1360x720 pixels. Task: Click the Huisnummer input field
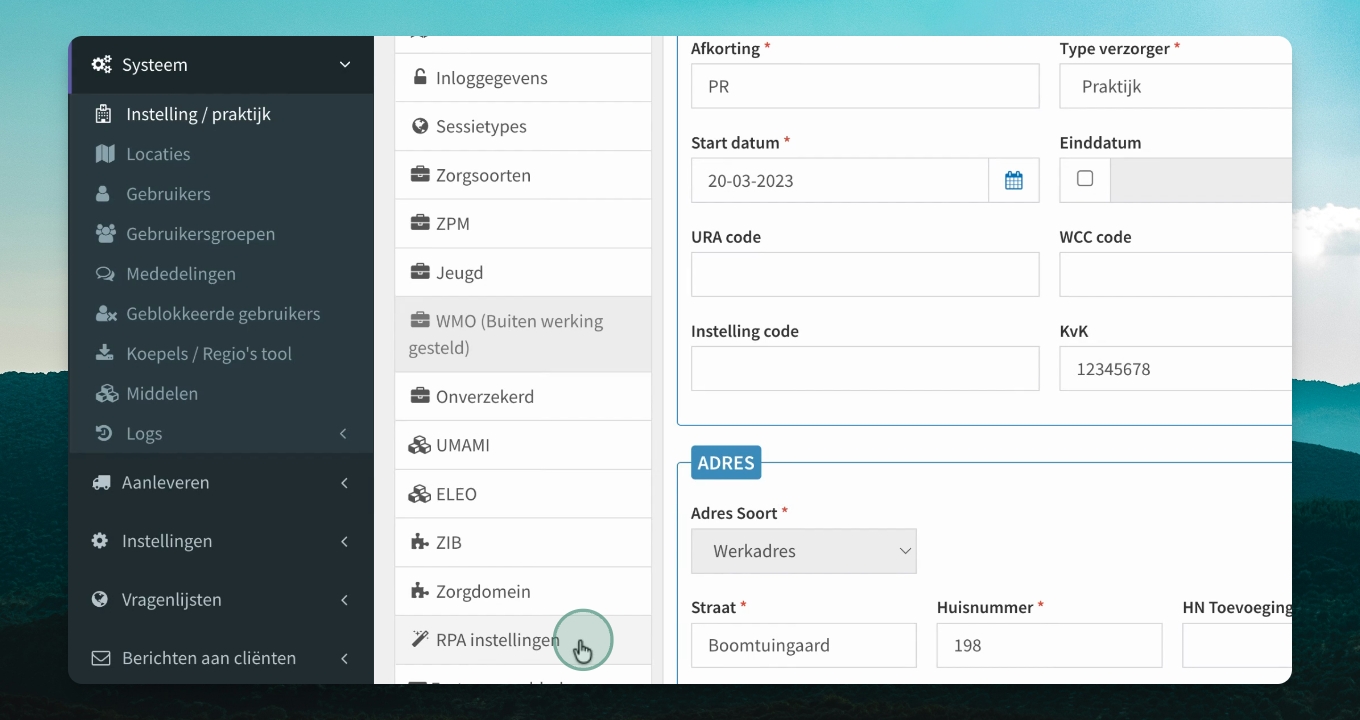[x=1050, y=645]
